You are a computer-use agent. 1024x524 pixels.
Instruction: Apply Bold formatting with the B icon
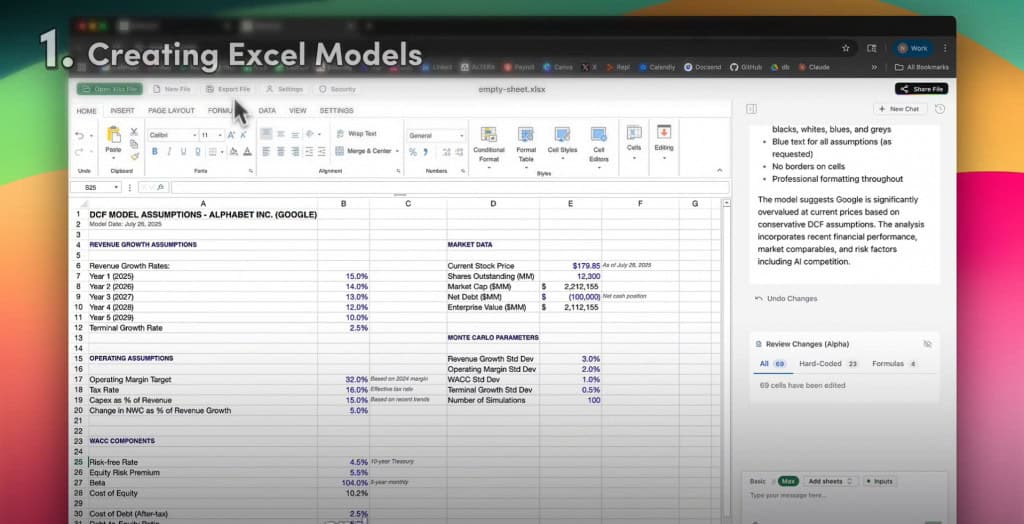(x=155, y=152)
